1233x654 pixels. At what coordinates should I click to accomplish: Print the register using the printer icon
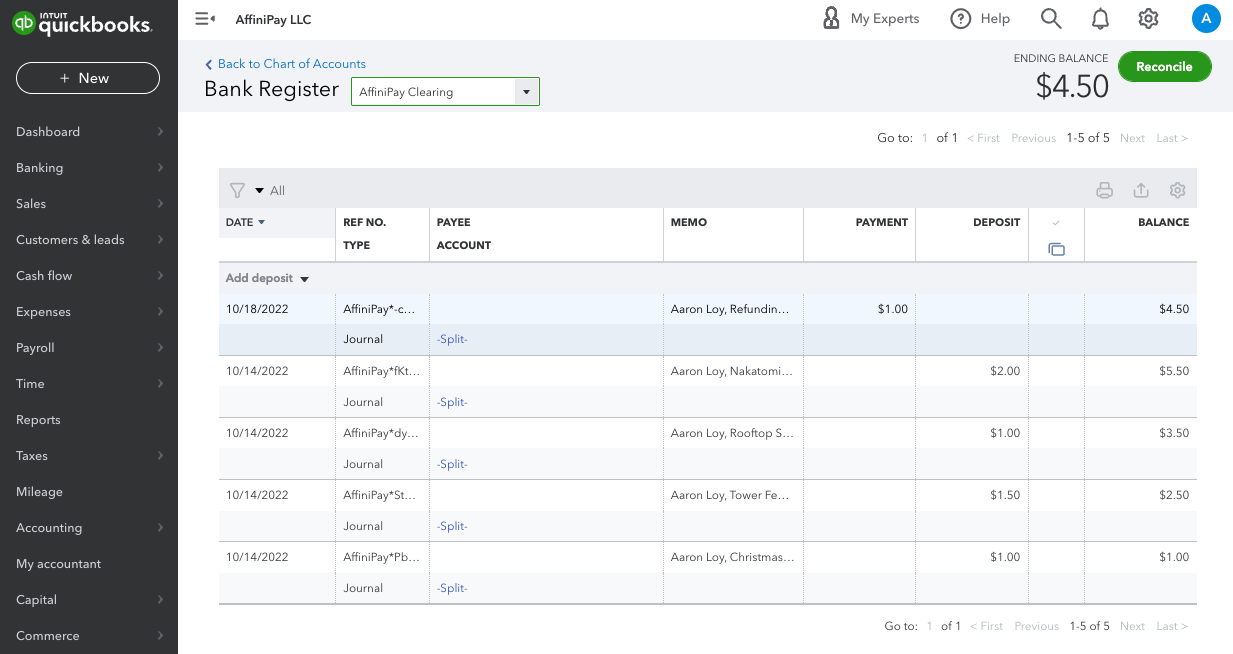[x=1104, y=190]
